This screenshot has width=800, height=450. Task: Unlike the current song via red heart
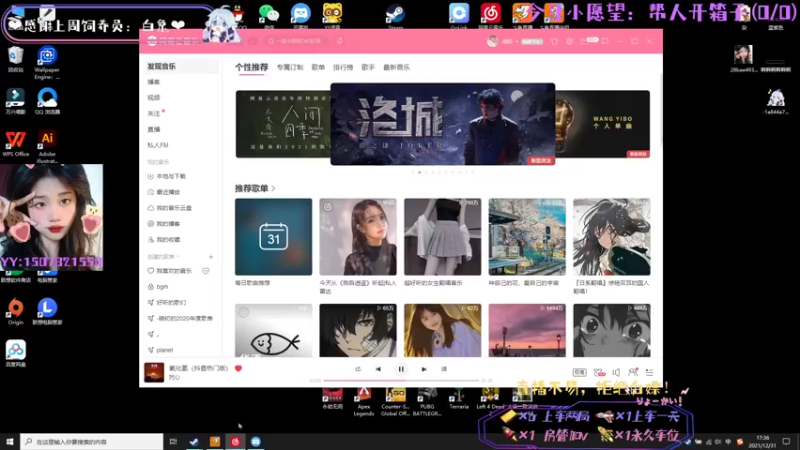(x=238, y=368)
